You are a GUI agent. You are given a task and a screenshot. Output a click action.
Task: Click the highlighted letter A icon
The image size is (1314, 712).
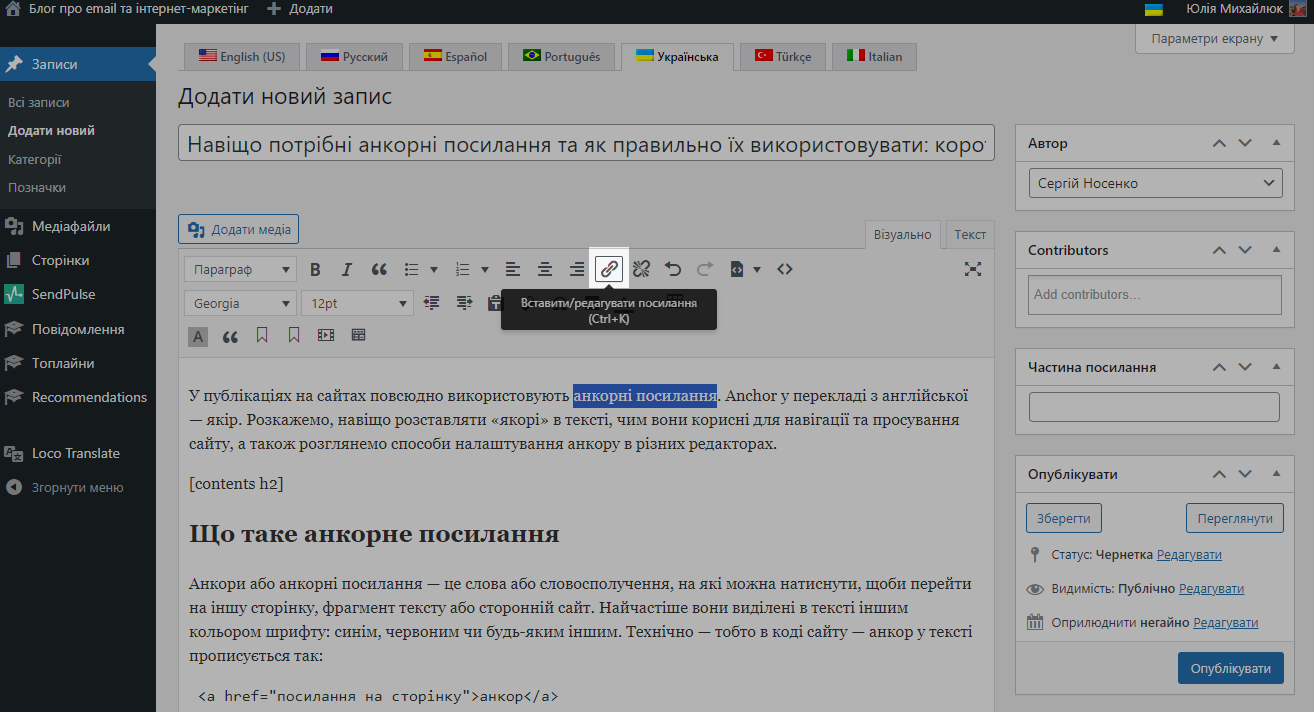tap(198, 336)
